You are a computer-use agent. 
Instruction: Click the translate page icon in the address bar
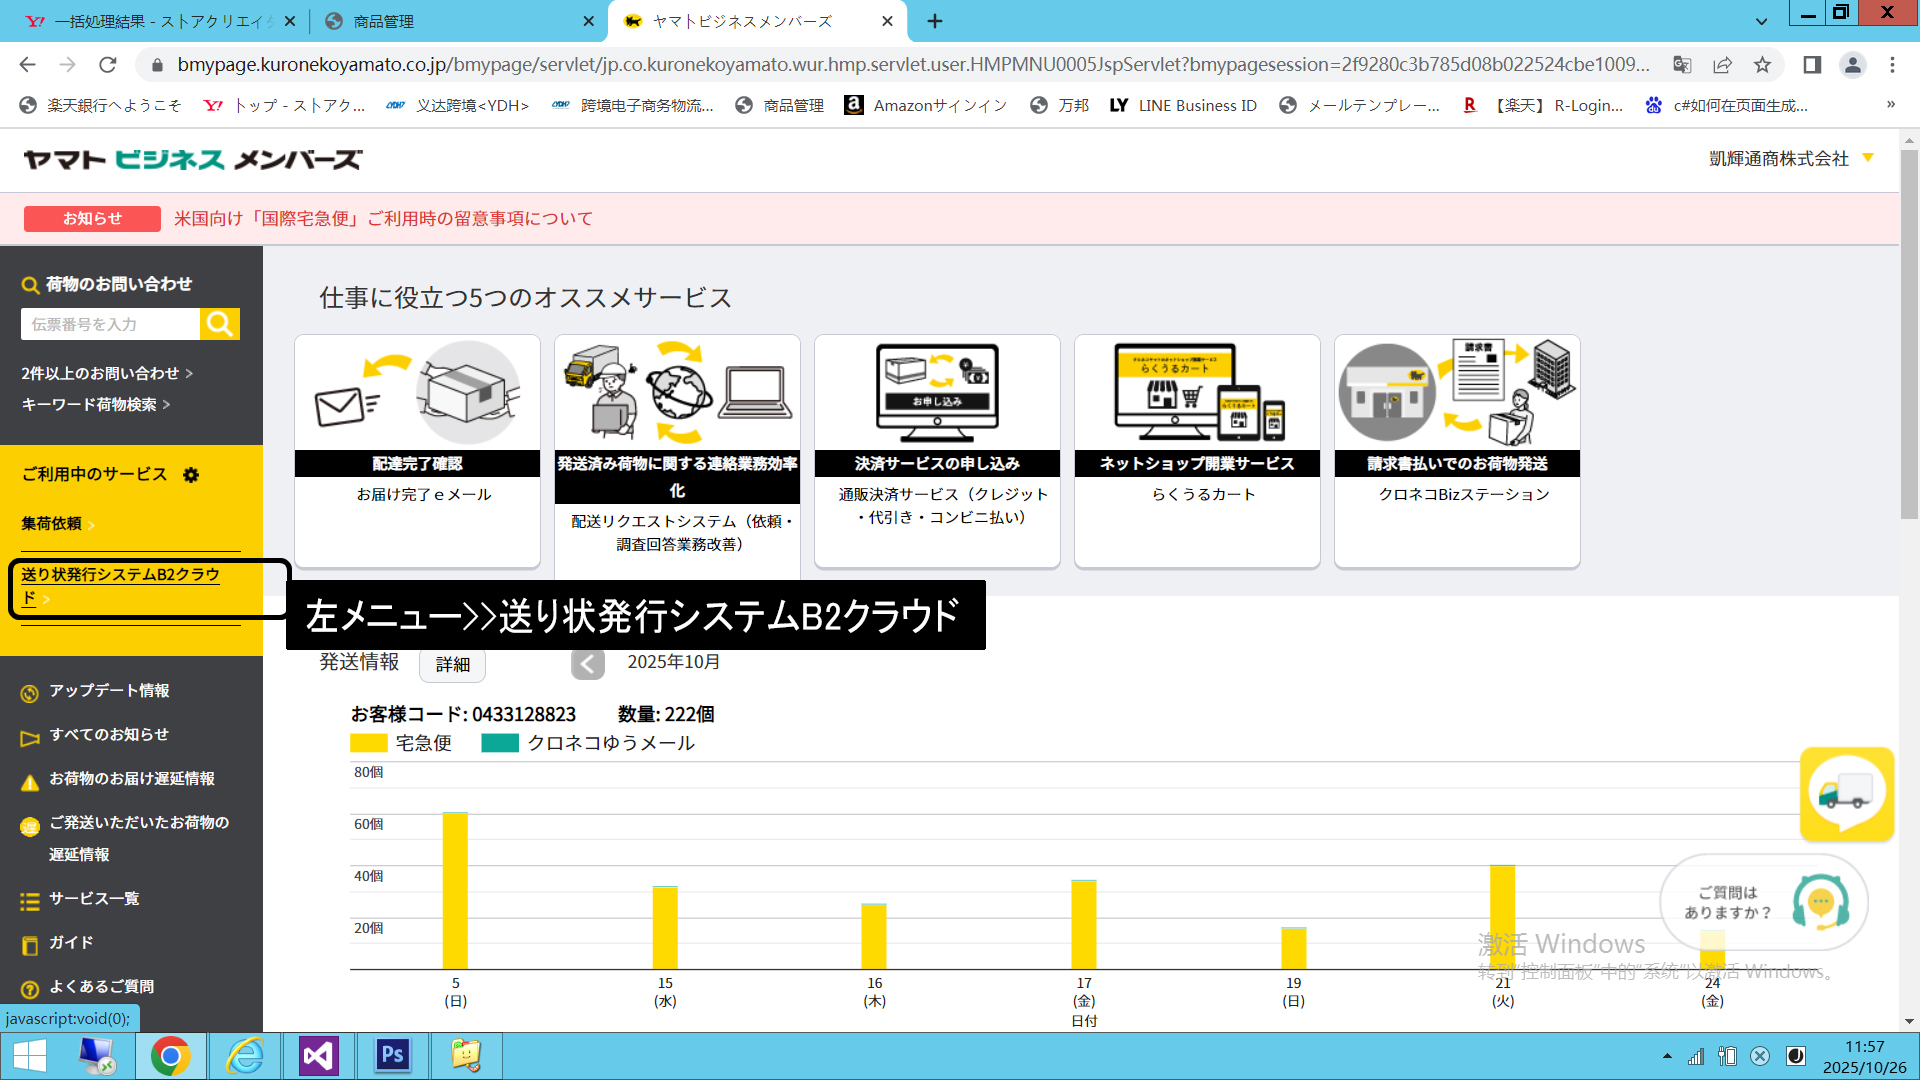1682,65
